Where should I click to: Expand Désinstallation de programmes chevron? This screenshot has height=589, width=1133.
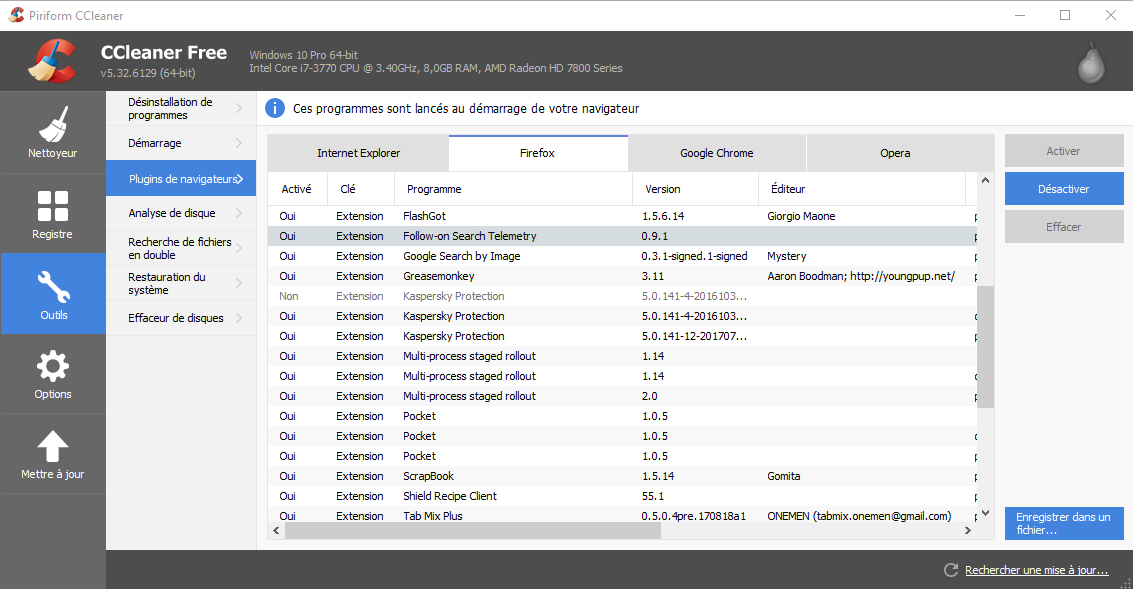coord(239,108)
